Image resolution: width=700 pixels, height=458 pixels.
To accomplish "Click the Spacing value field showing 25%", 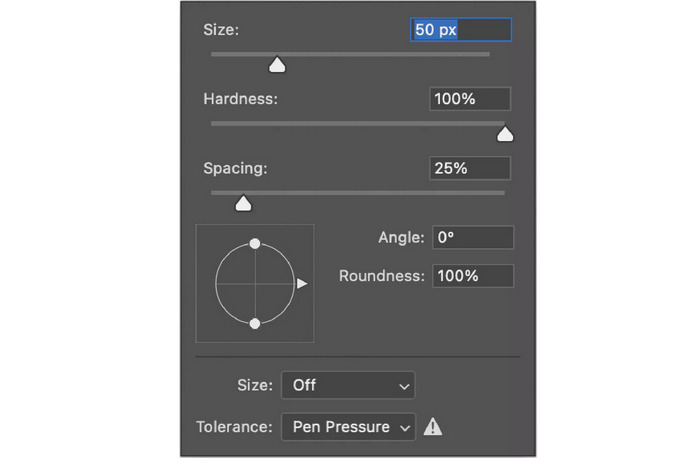I will coord(470,168).
